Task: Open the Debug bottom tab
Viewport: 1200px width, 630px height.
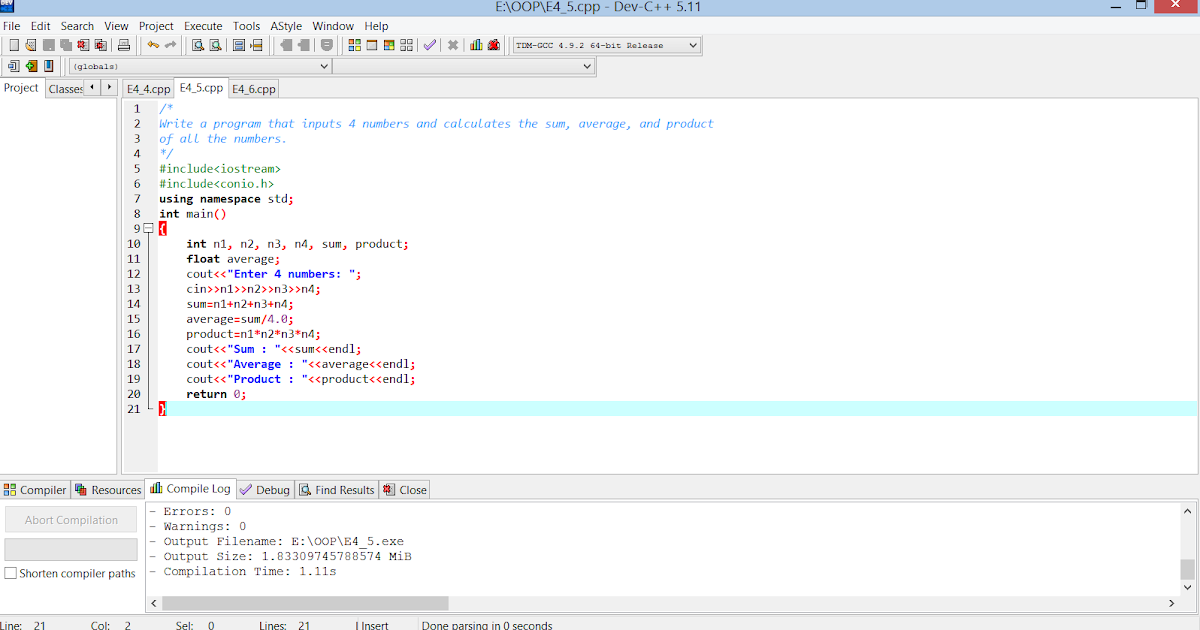Action: pyautogui.click(x=265, y=490)
